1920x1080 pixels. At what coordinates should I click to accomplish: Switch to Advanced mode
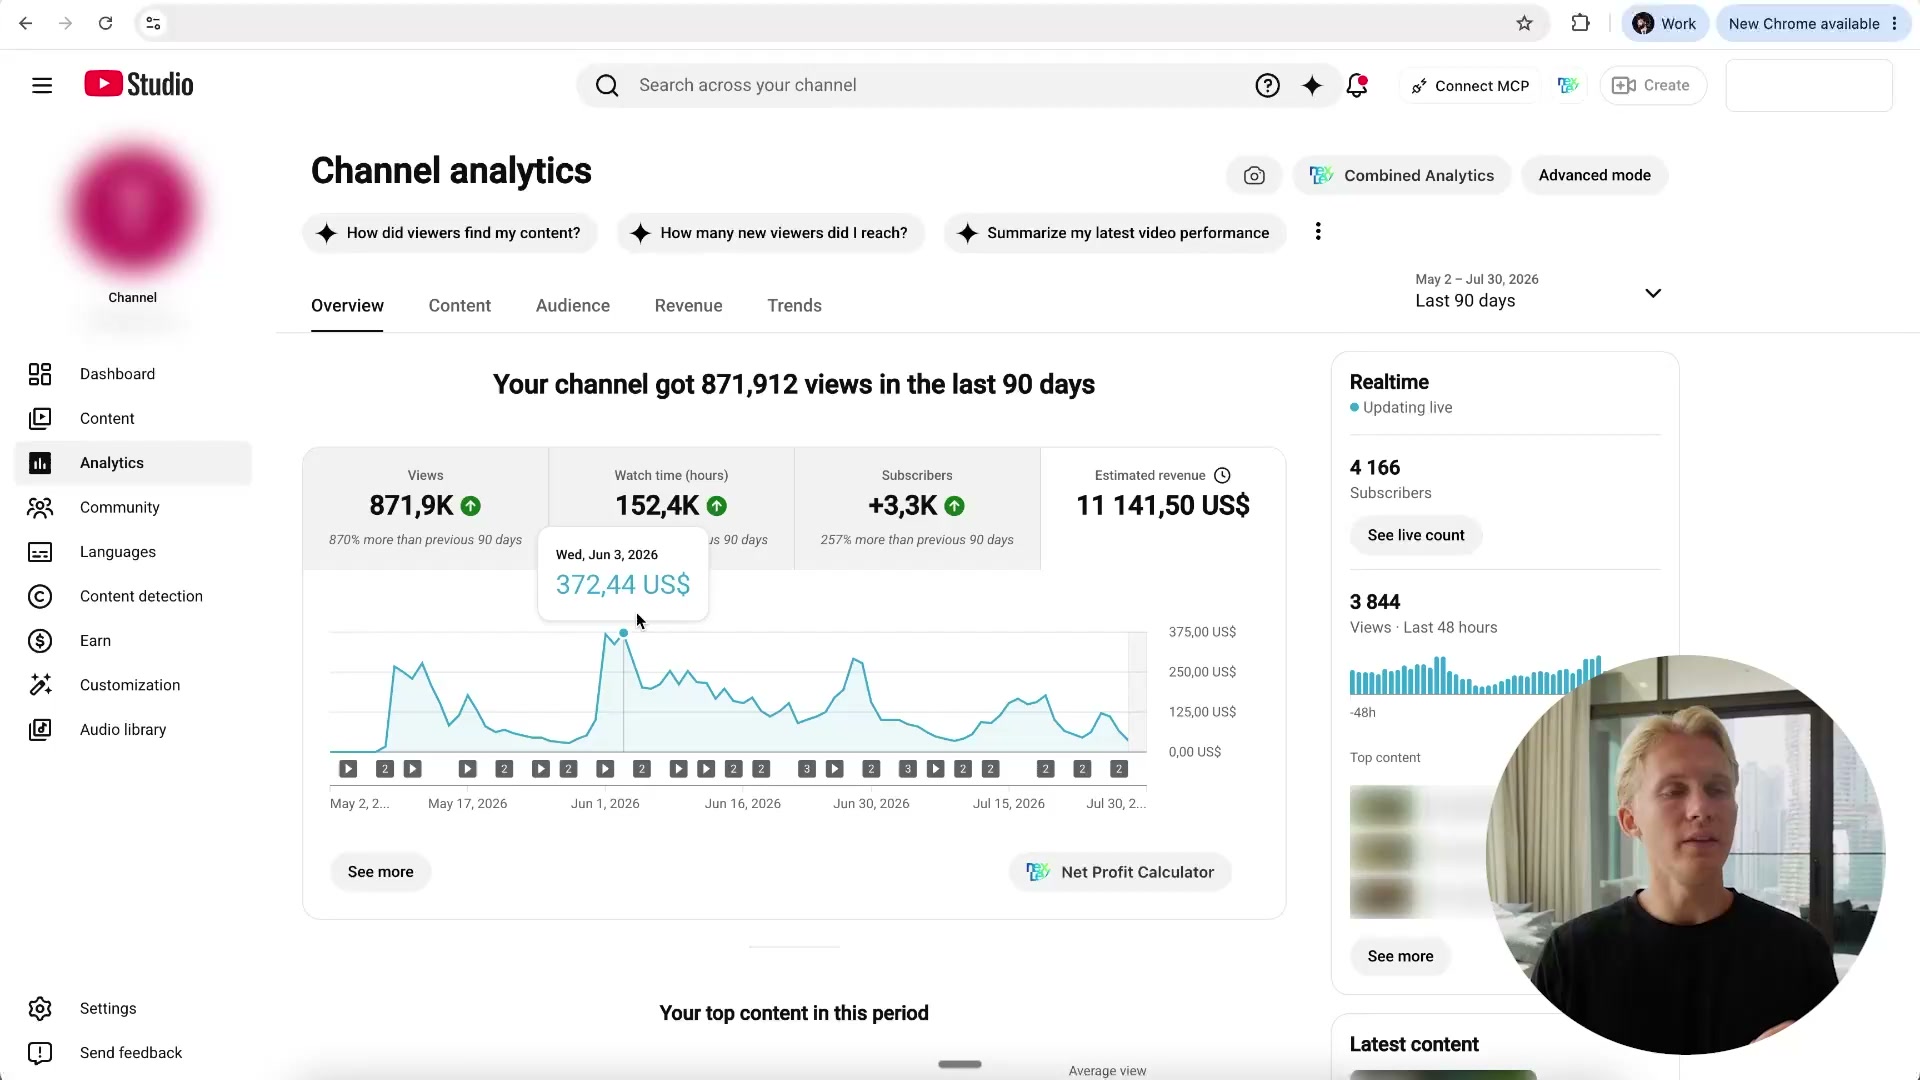(x=1594, y=176)
